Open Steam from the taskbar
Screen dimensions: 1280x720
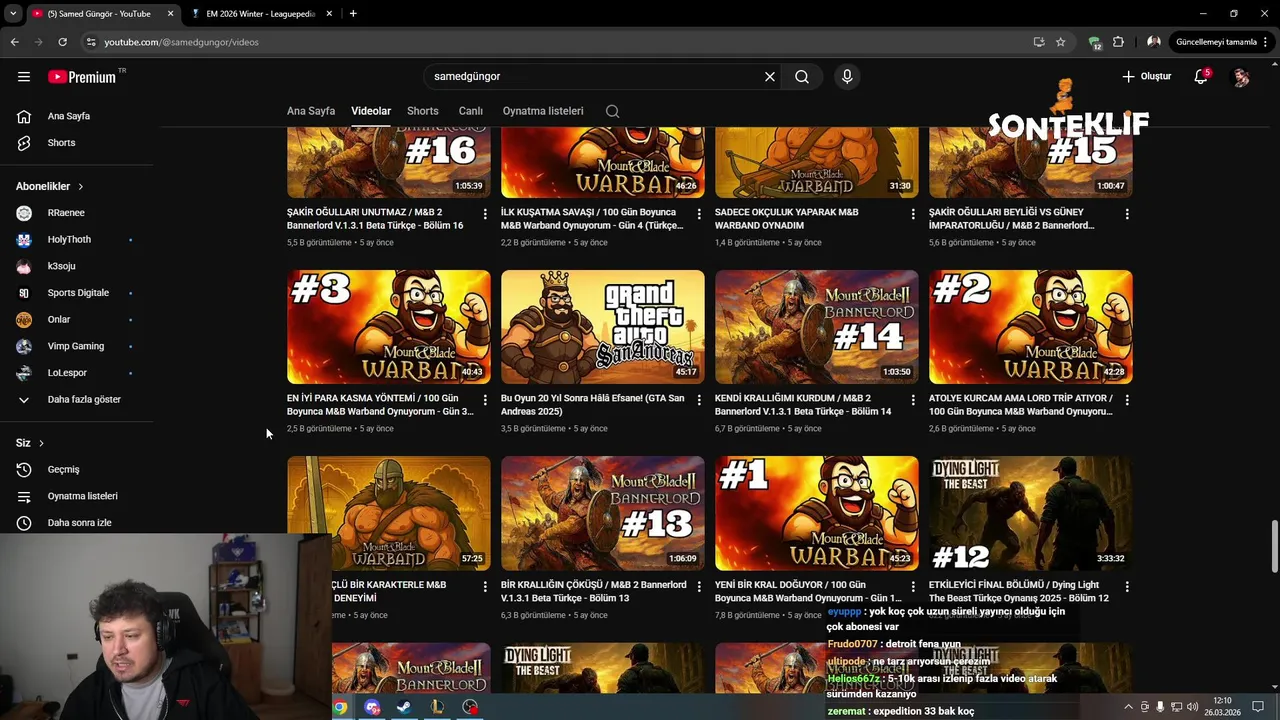(403, 707)
